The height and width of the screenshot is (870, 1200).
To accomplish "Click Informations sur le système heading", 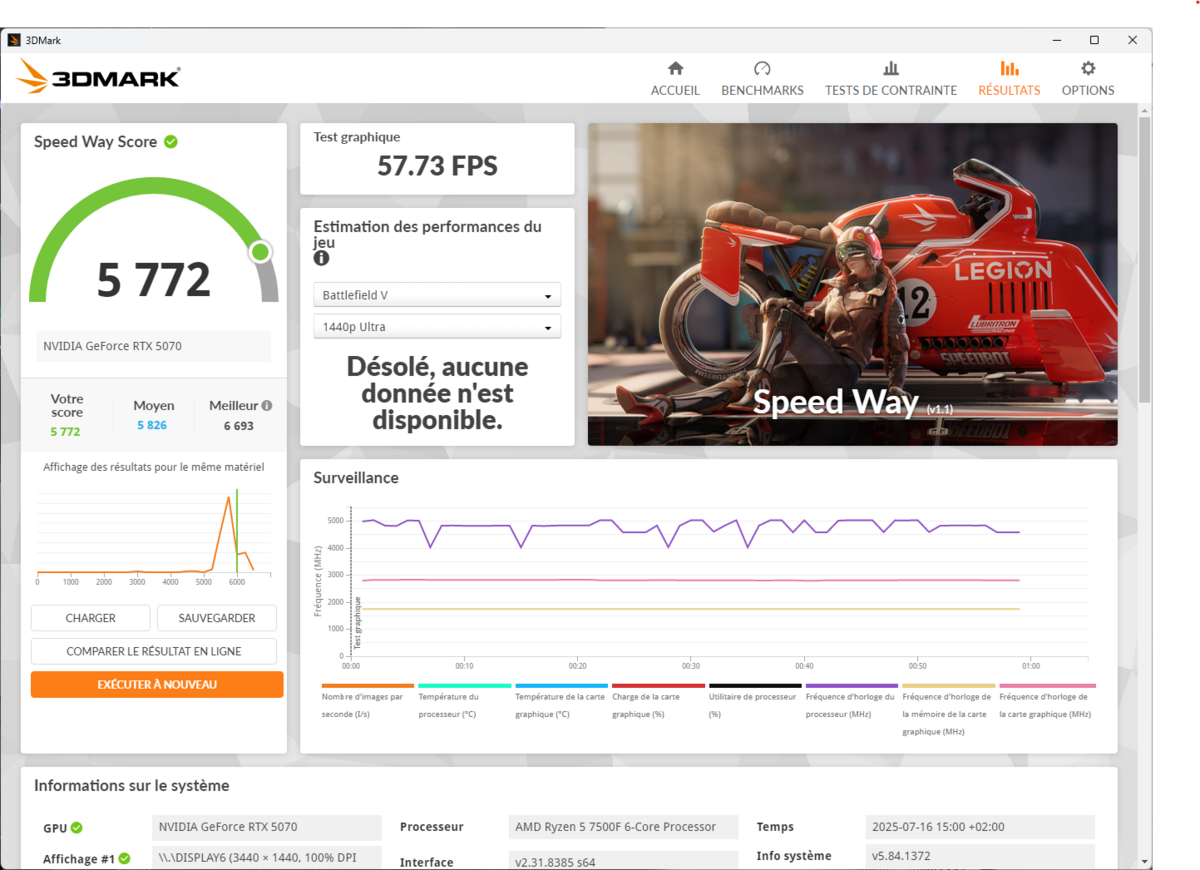I will 131,786.
